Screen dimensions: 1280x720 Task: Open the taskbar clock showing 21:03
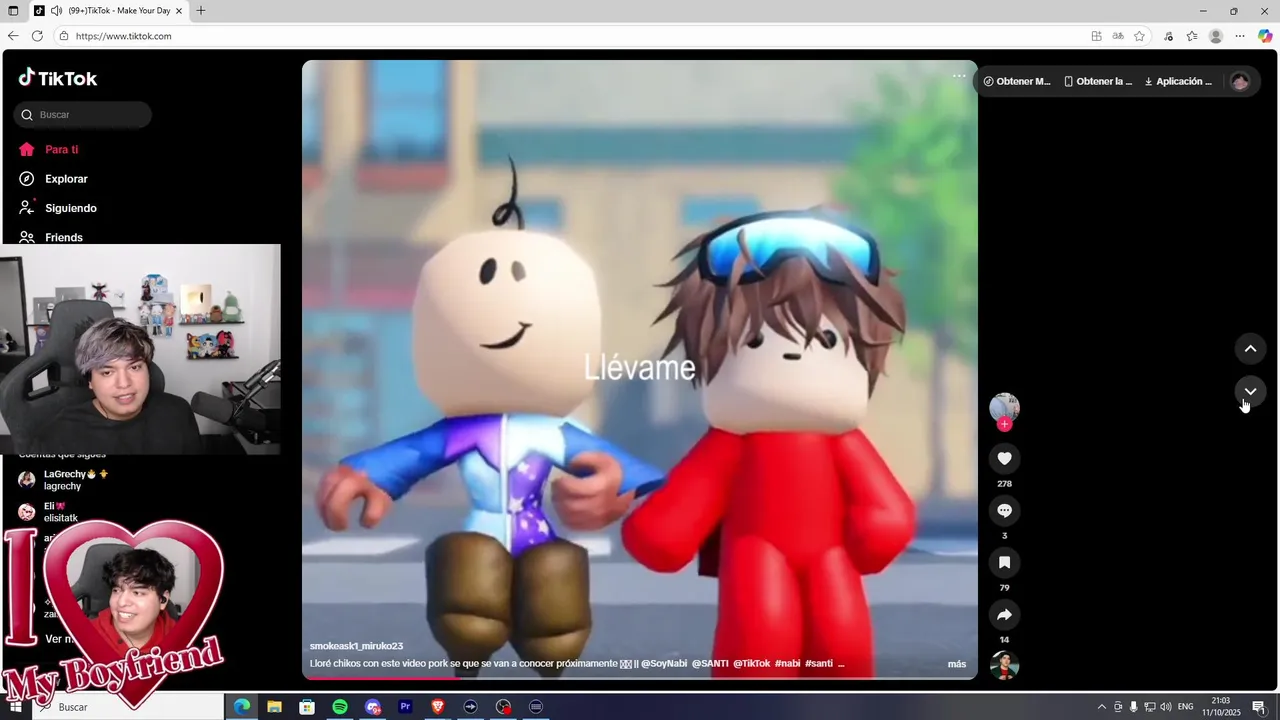pos(1221,707)
